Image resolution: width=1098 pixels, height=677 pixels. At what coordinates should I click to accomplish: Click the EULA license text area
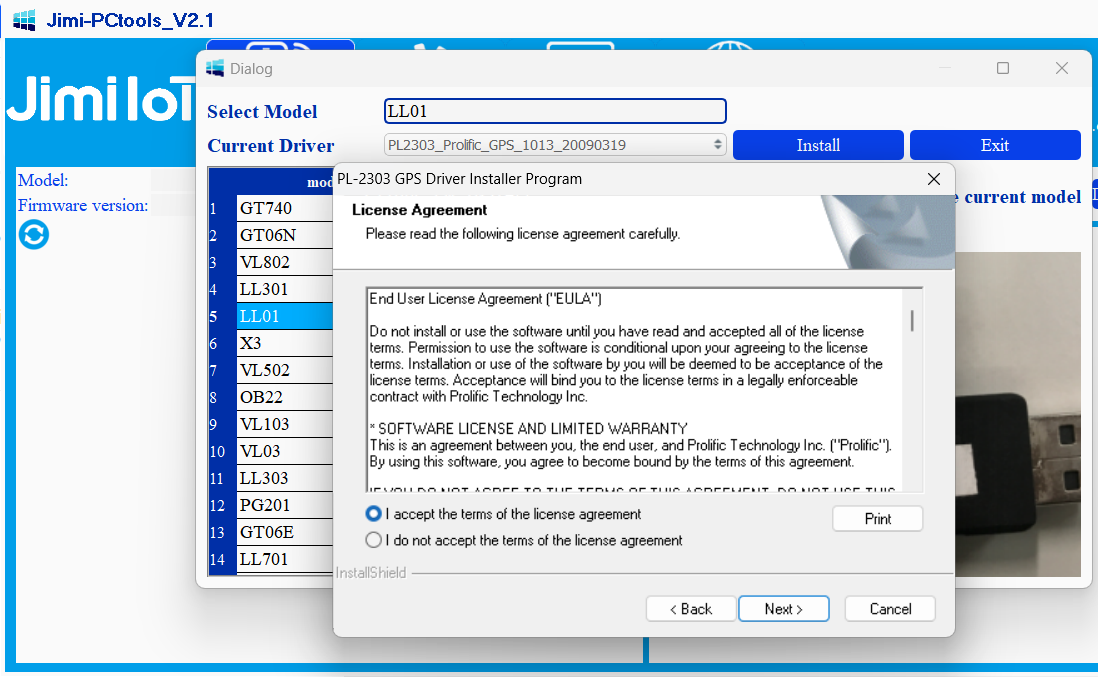click(636, 389)
